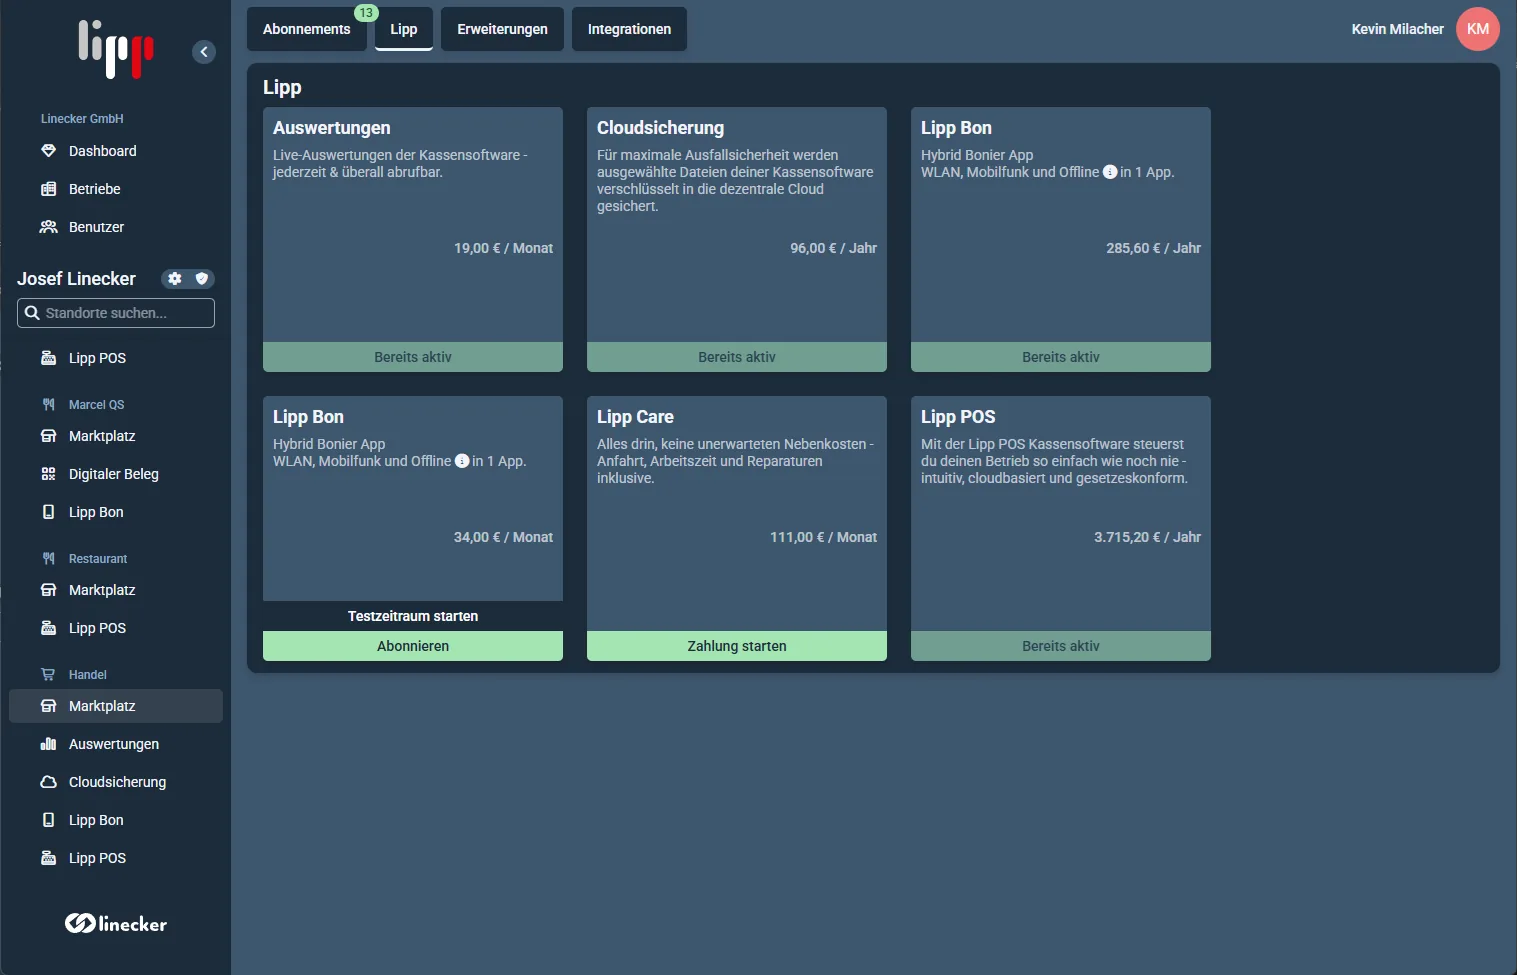The width and height of the screenshot is (1517, 975).
Task: Open Marktplatz under Marcel QS
Action: click(116, 436)
